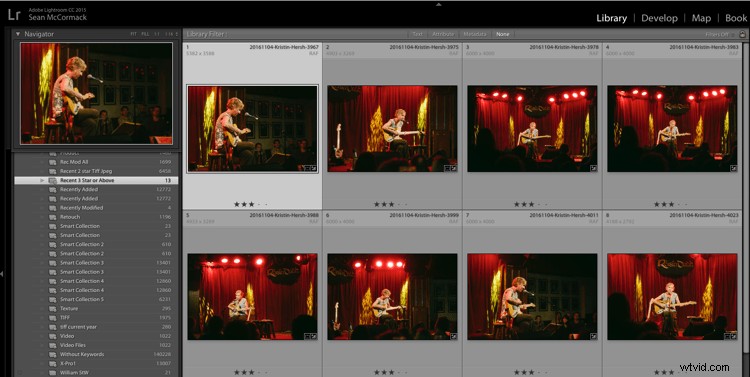Select the Kristin-Hersh-3999 thumbnail
This screenshot has width=750, height=377.
[392, 297]
